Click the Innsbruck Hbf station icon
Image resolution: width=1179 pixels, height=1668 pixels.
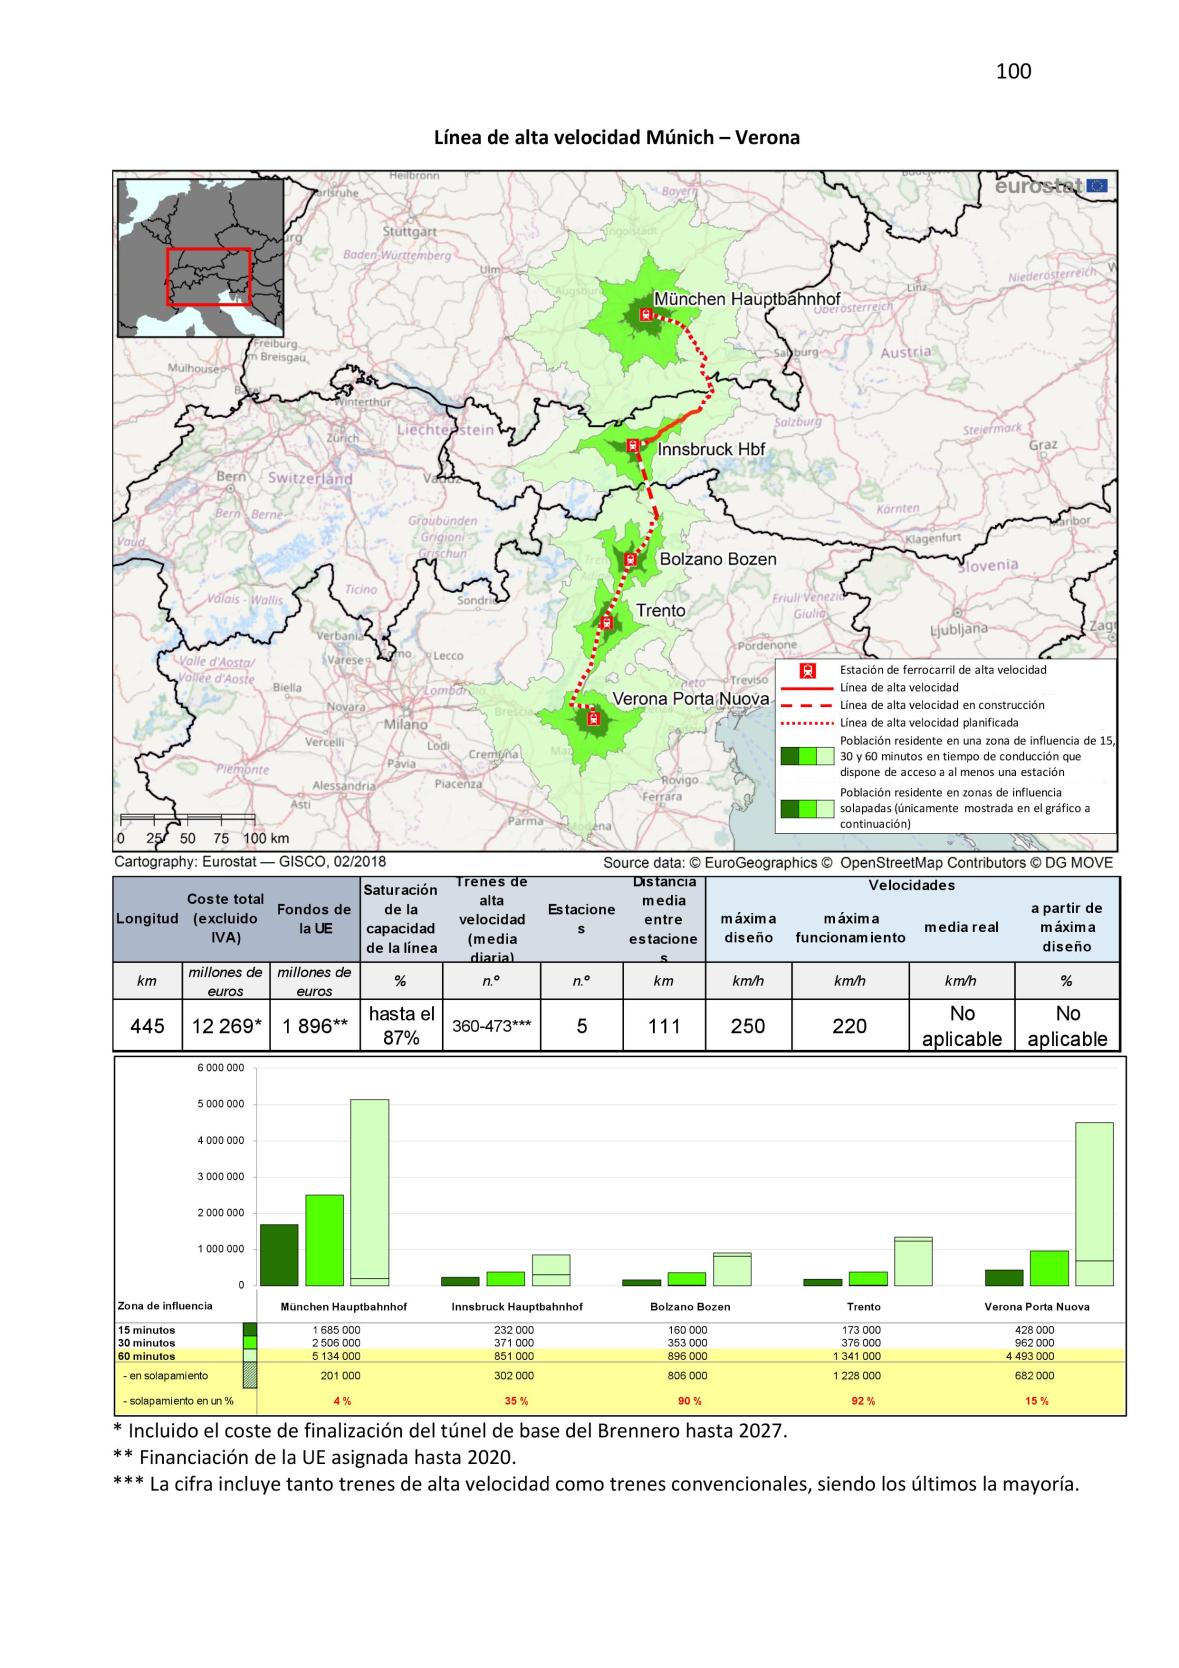point(632,446)
